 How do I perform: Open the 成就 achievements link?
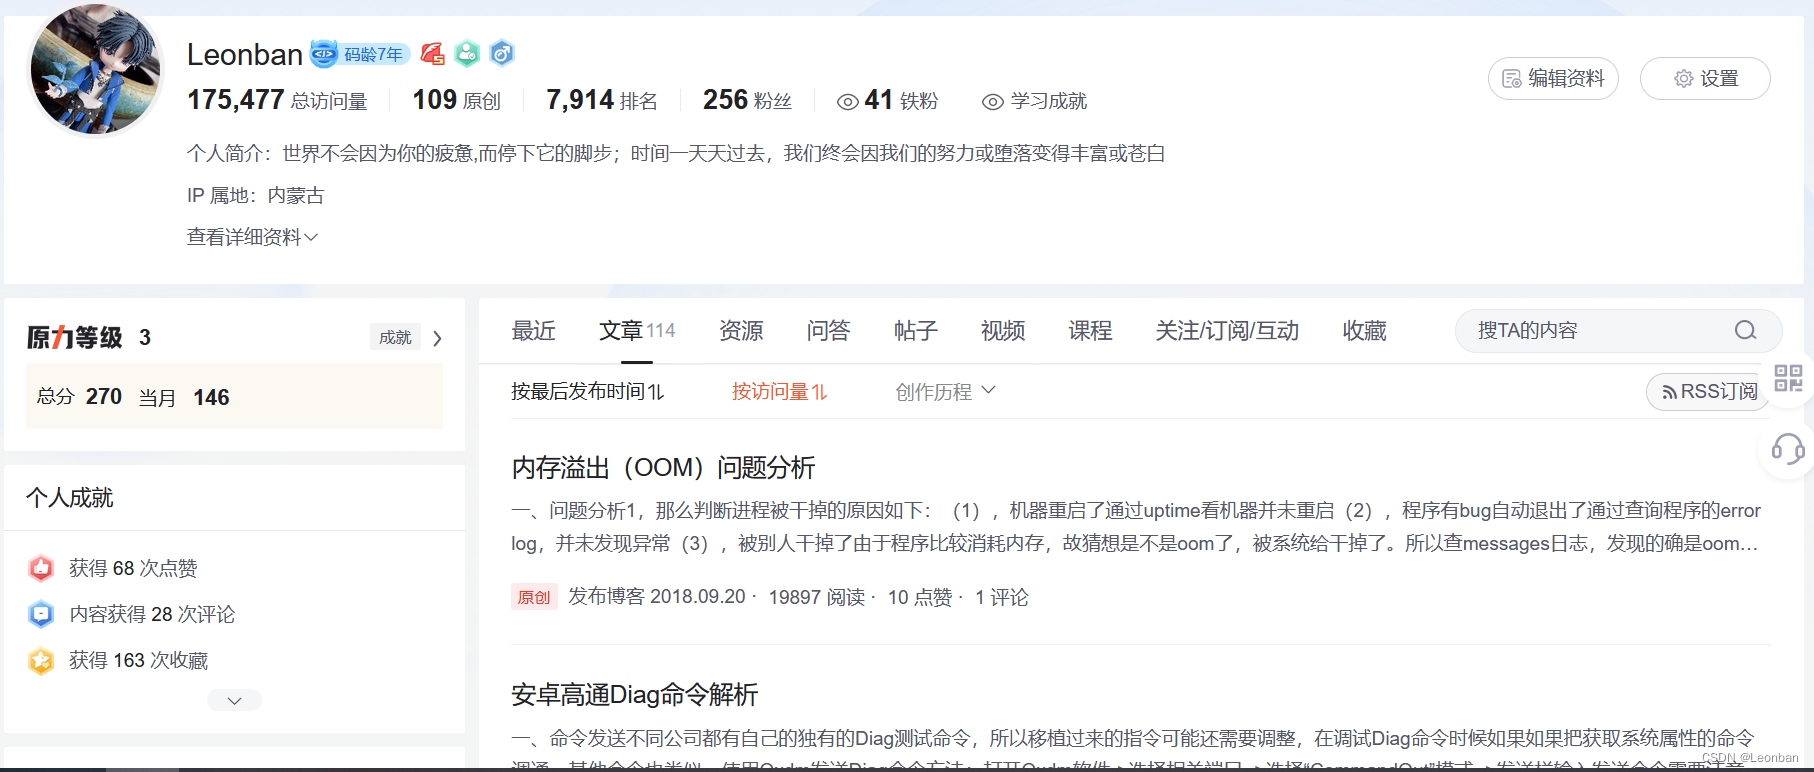[x=395, y=338]
